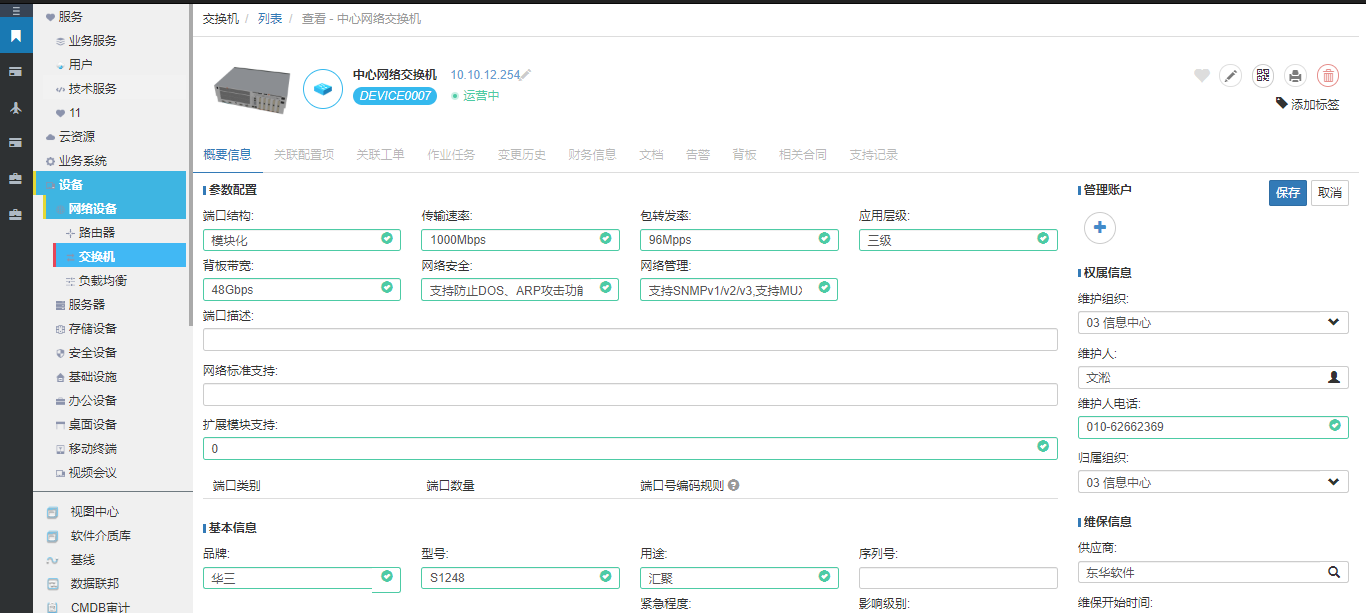Expand the 服务器 tree item
Viewport: 1366px width, 613px height.
[86, 304]
